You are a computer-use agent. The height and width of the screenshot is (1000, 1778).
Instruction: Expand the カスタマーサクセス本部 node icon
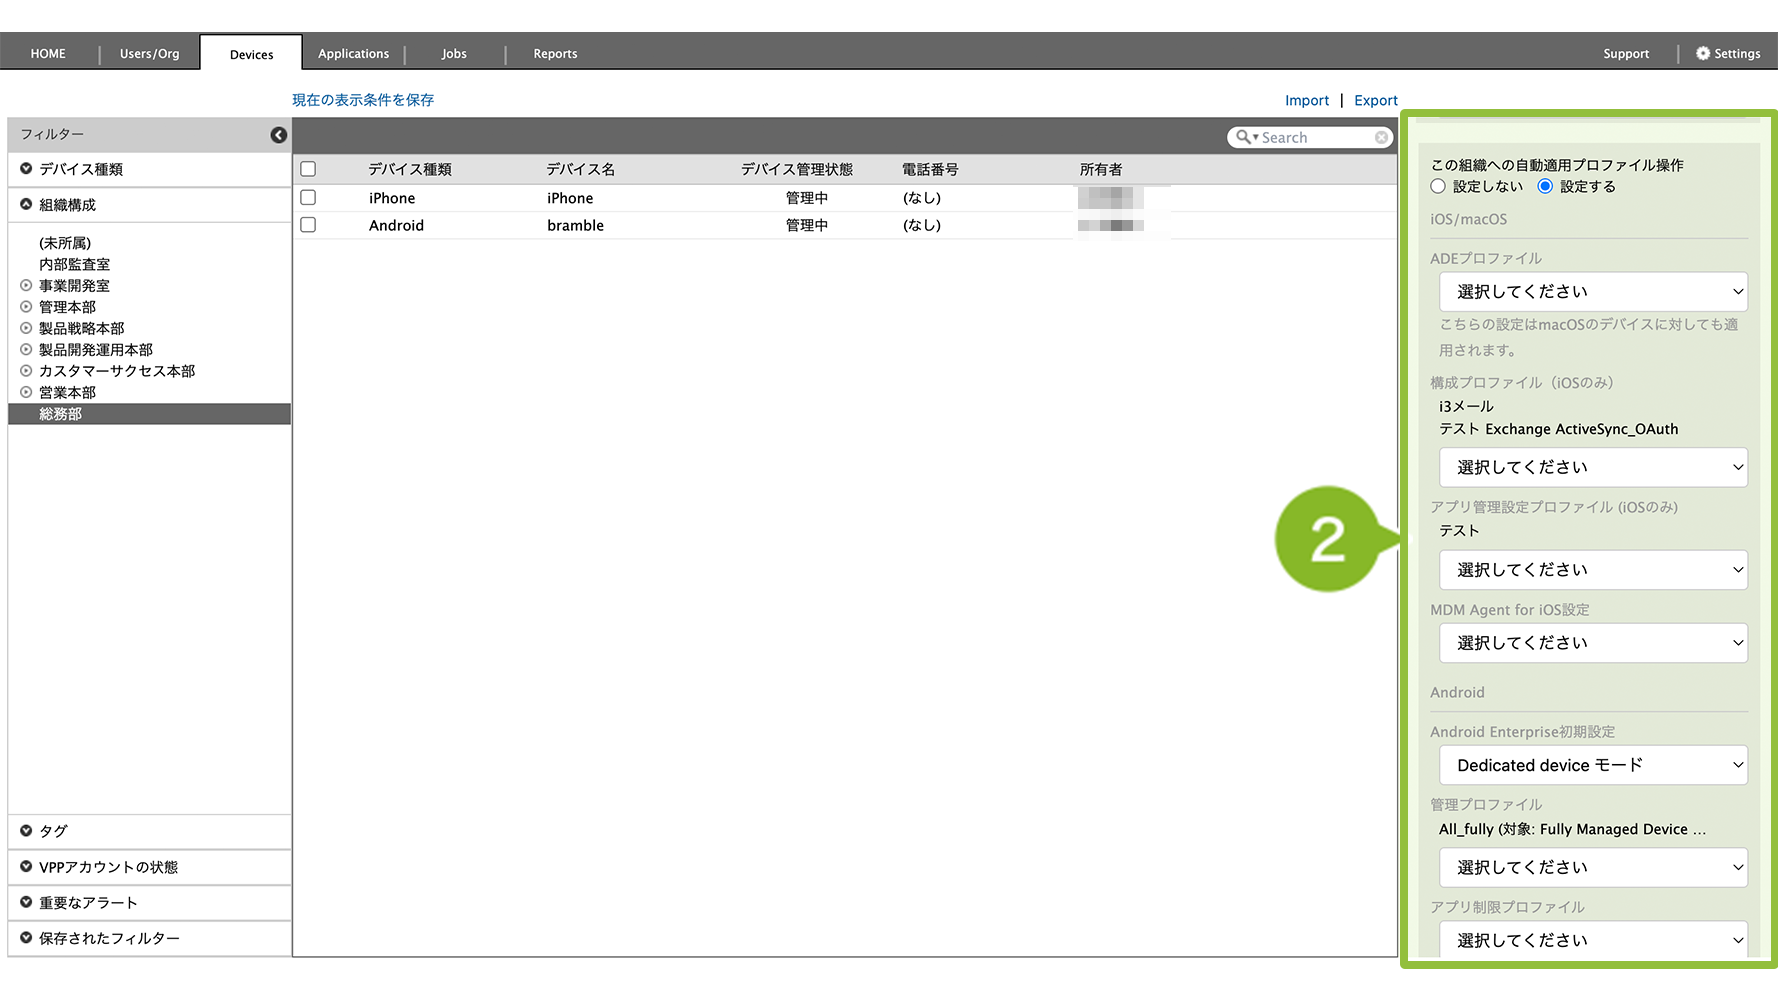[x=26, y=371]
